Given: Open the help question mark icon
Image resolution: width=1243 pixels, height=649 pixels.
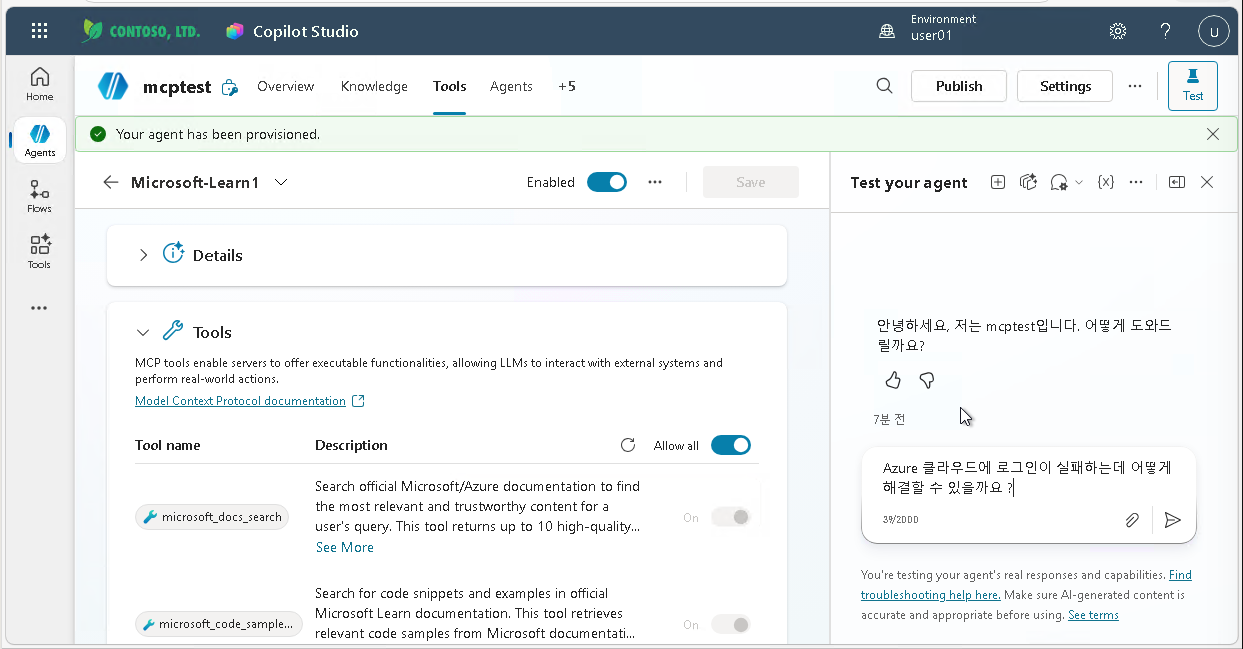Looking at the screenshot, I should coord(1166,31).
